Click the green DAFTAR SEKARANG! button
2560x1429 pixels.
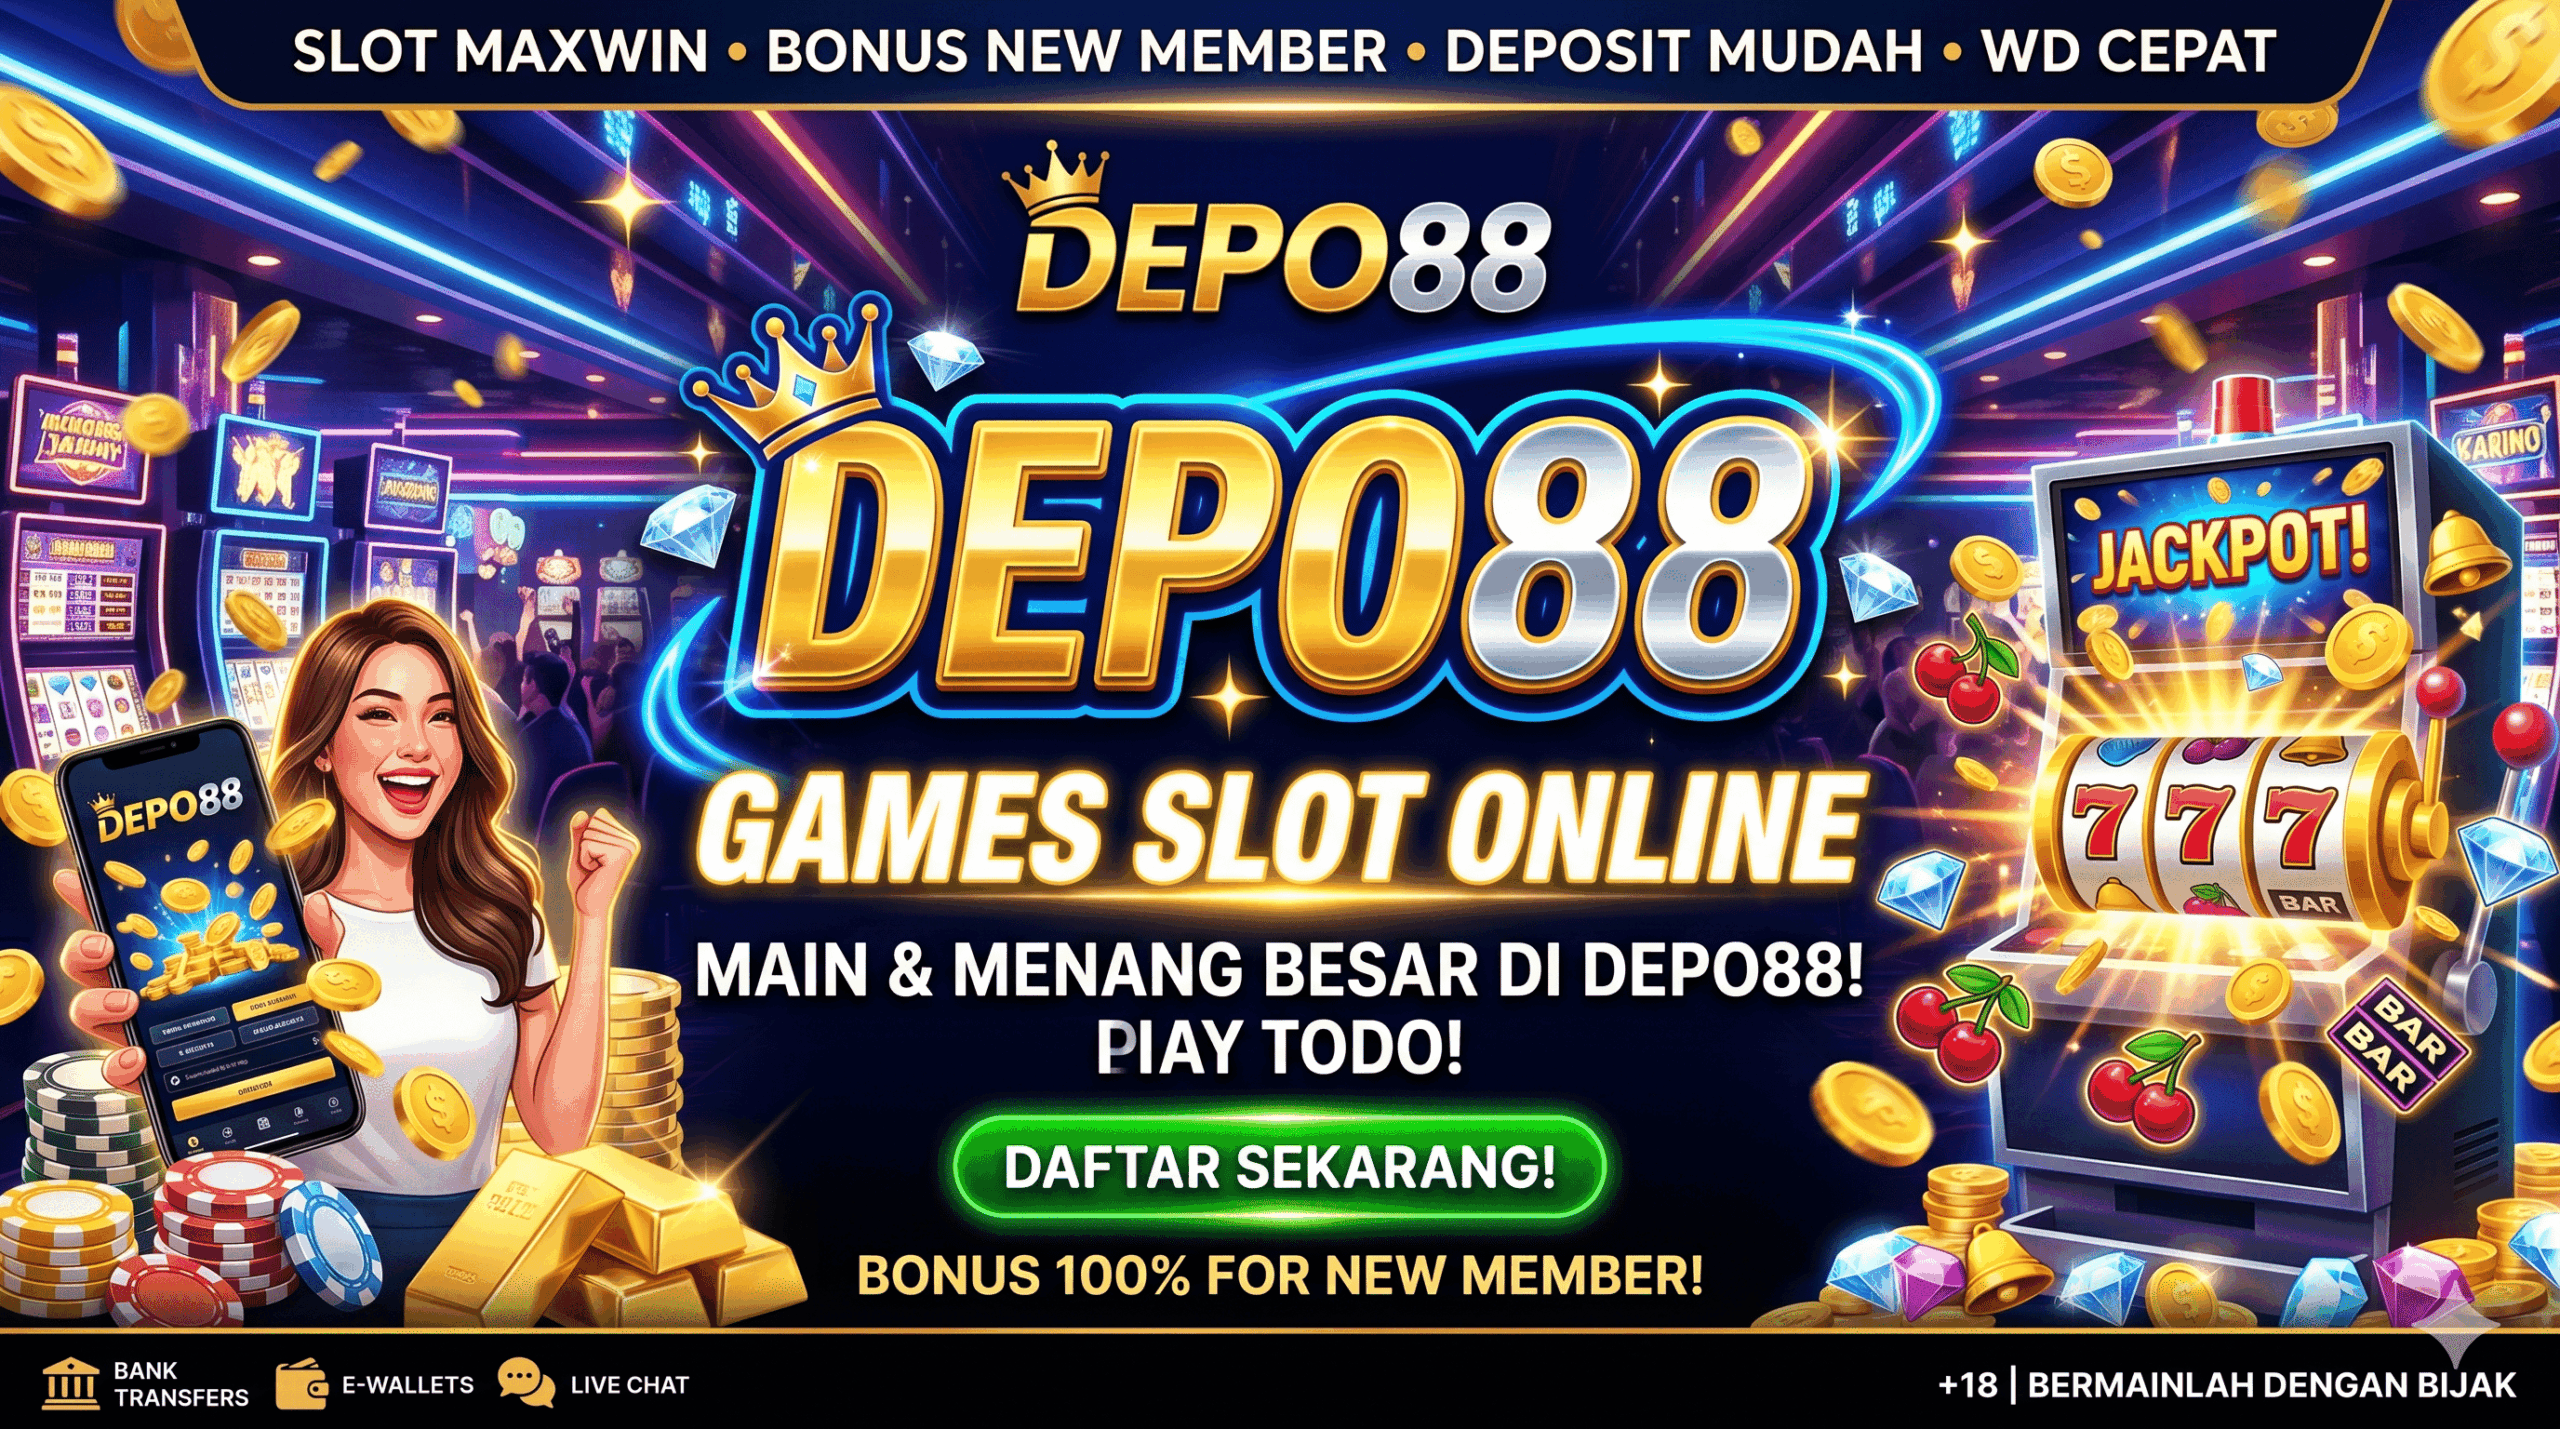click(1279, 1166)
